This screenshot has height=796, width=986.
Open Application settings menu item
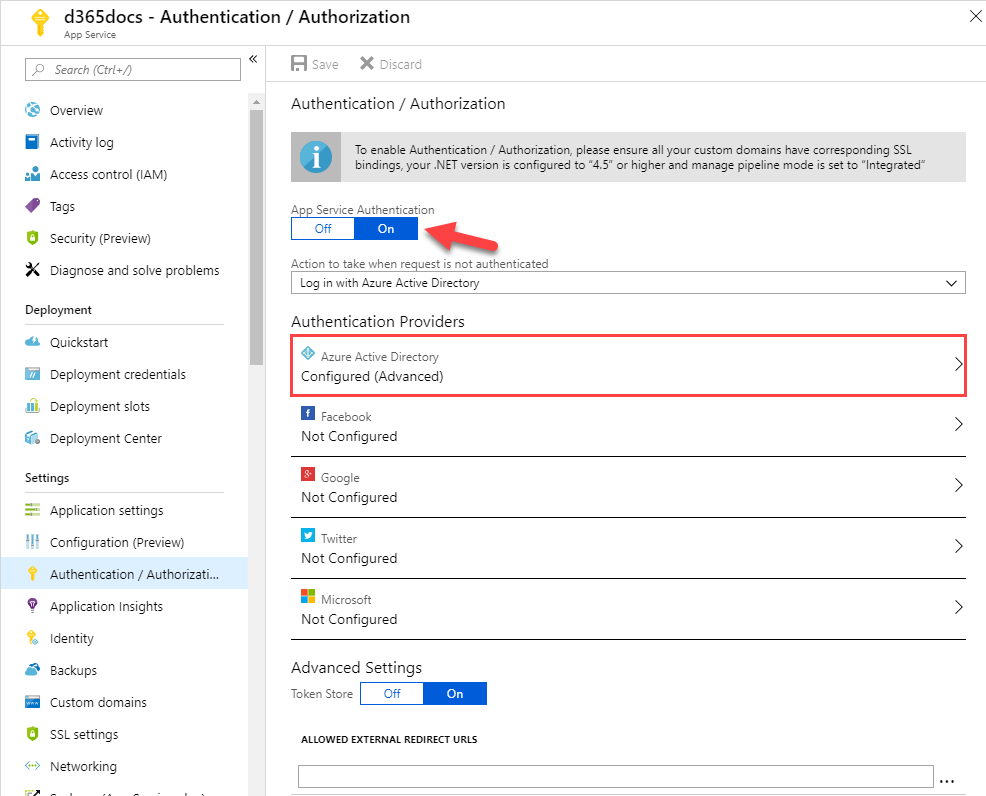click(106, 510)
